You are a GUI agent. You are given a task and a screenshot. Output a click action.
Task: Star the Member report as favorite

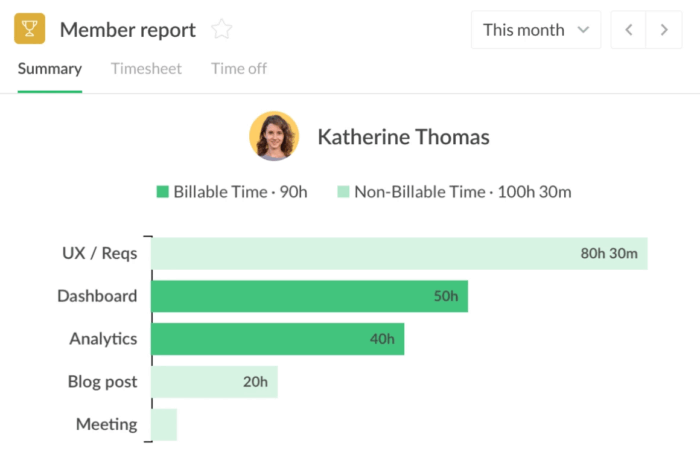tap(222, 30)
